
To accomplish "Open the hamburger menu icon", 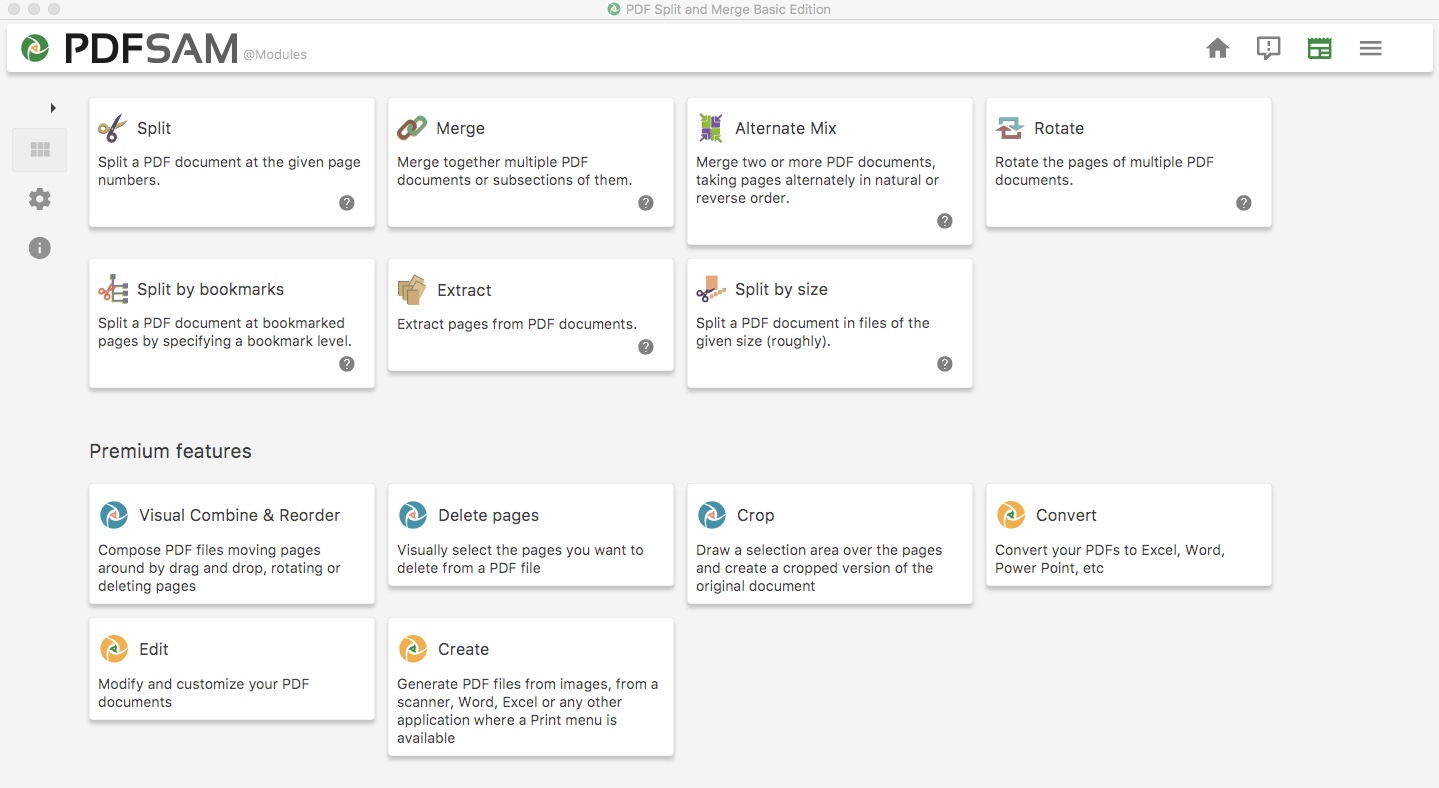I will tap(1370, 48).
